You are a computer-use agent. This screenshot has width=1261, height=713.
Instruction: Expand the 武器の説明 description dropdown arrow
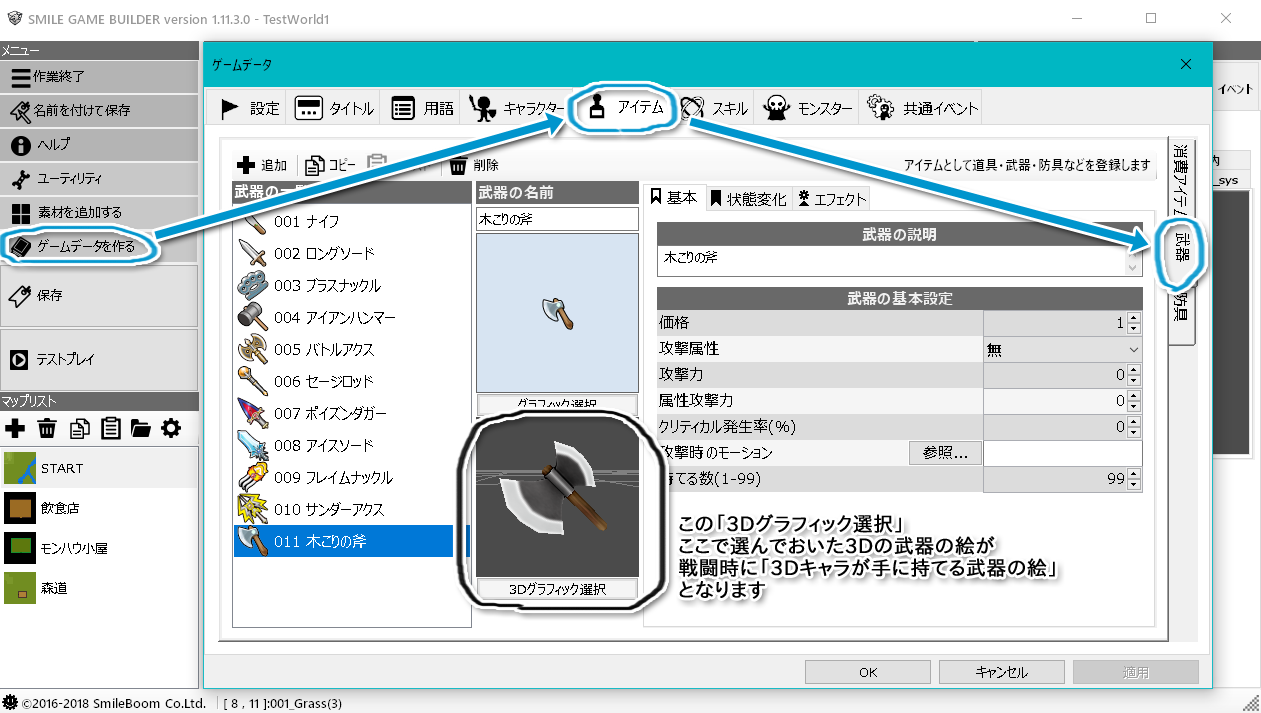[1131, 267]
